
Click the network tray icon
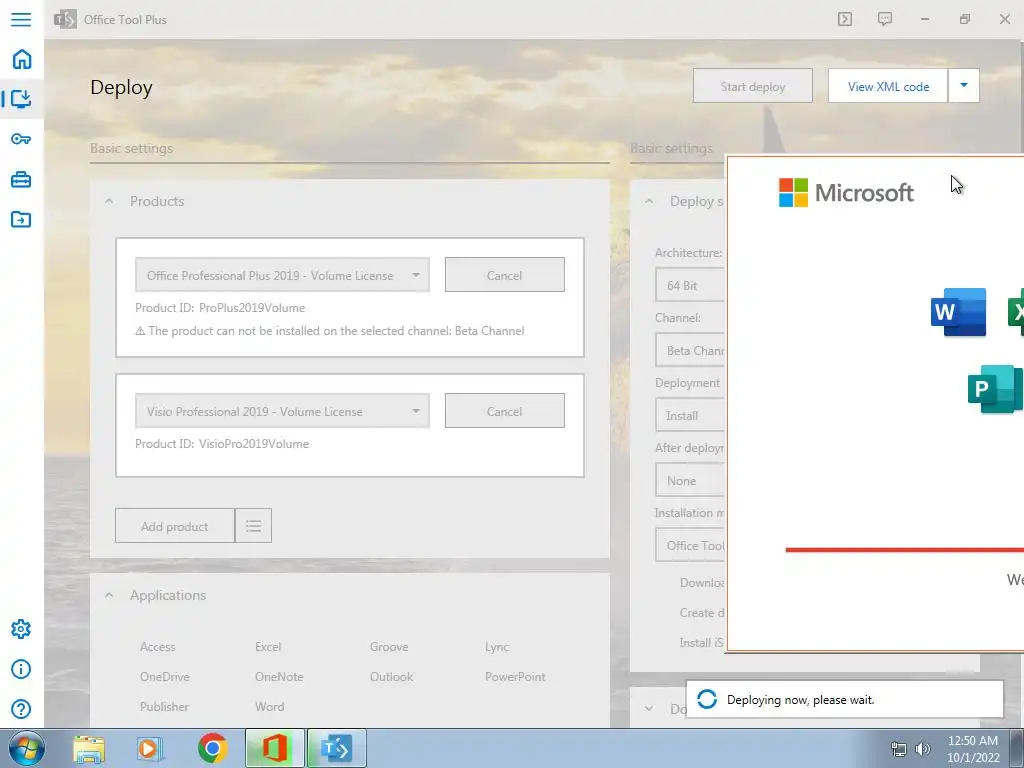point(899,749)
